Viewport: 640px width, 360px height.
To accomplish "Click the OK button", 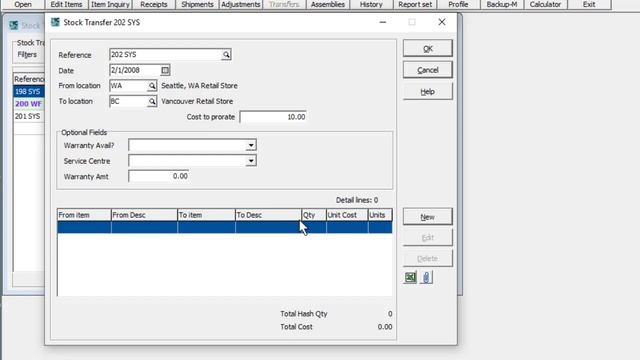I will pyautogui.click(x=427, y=49).
